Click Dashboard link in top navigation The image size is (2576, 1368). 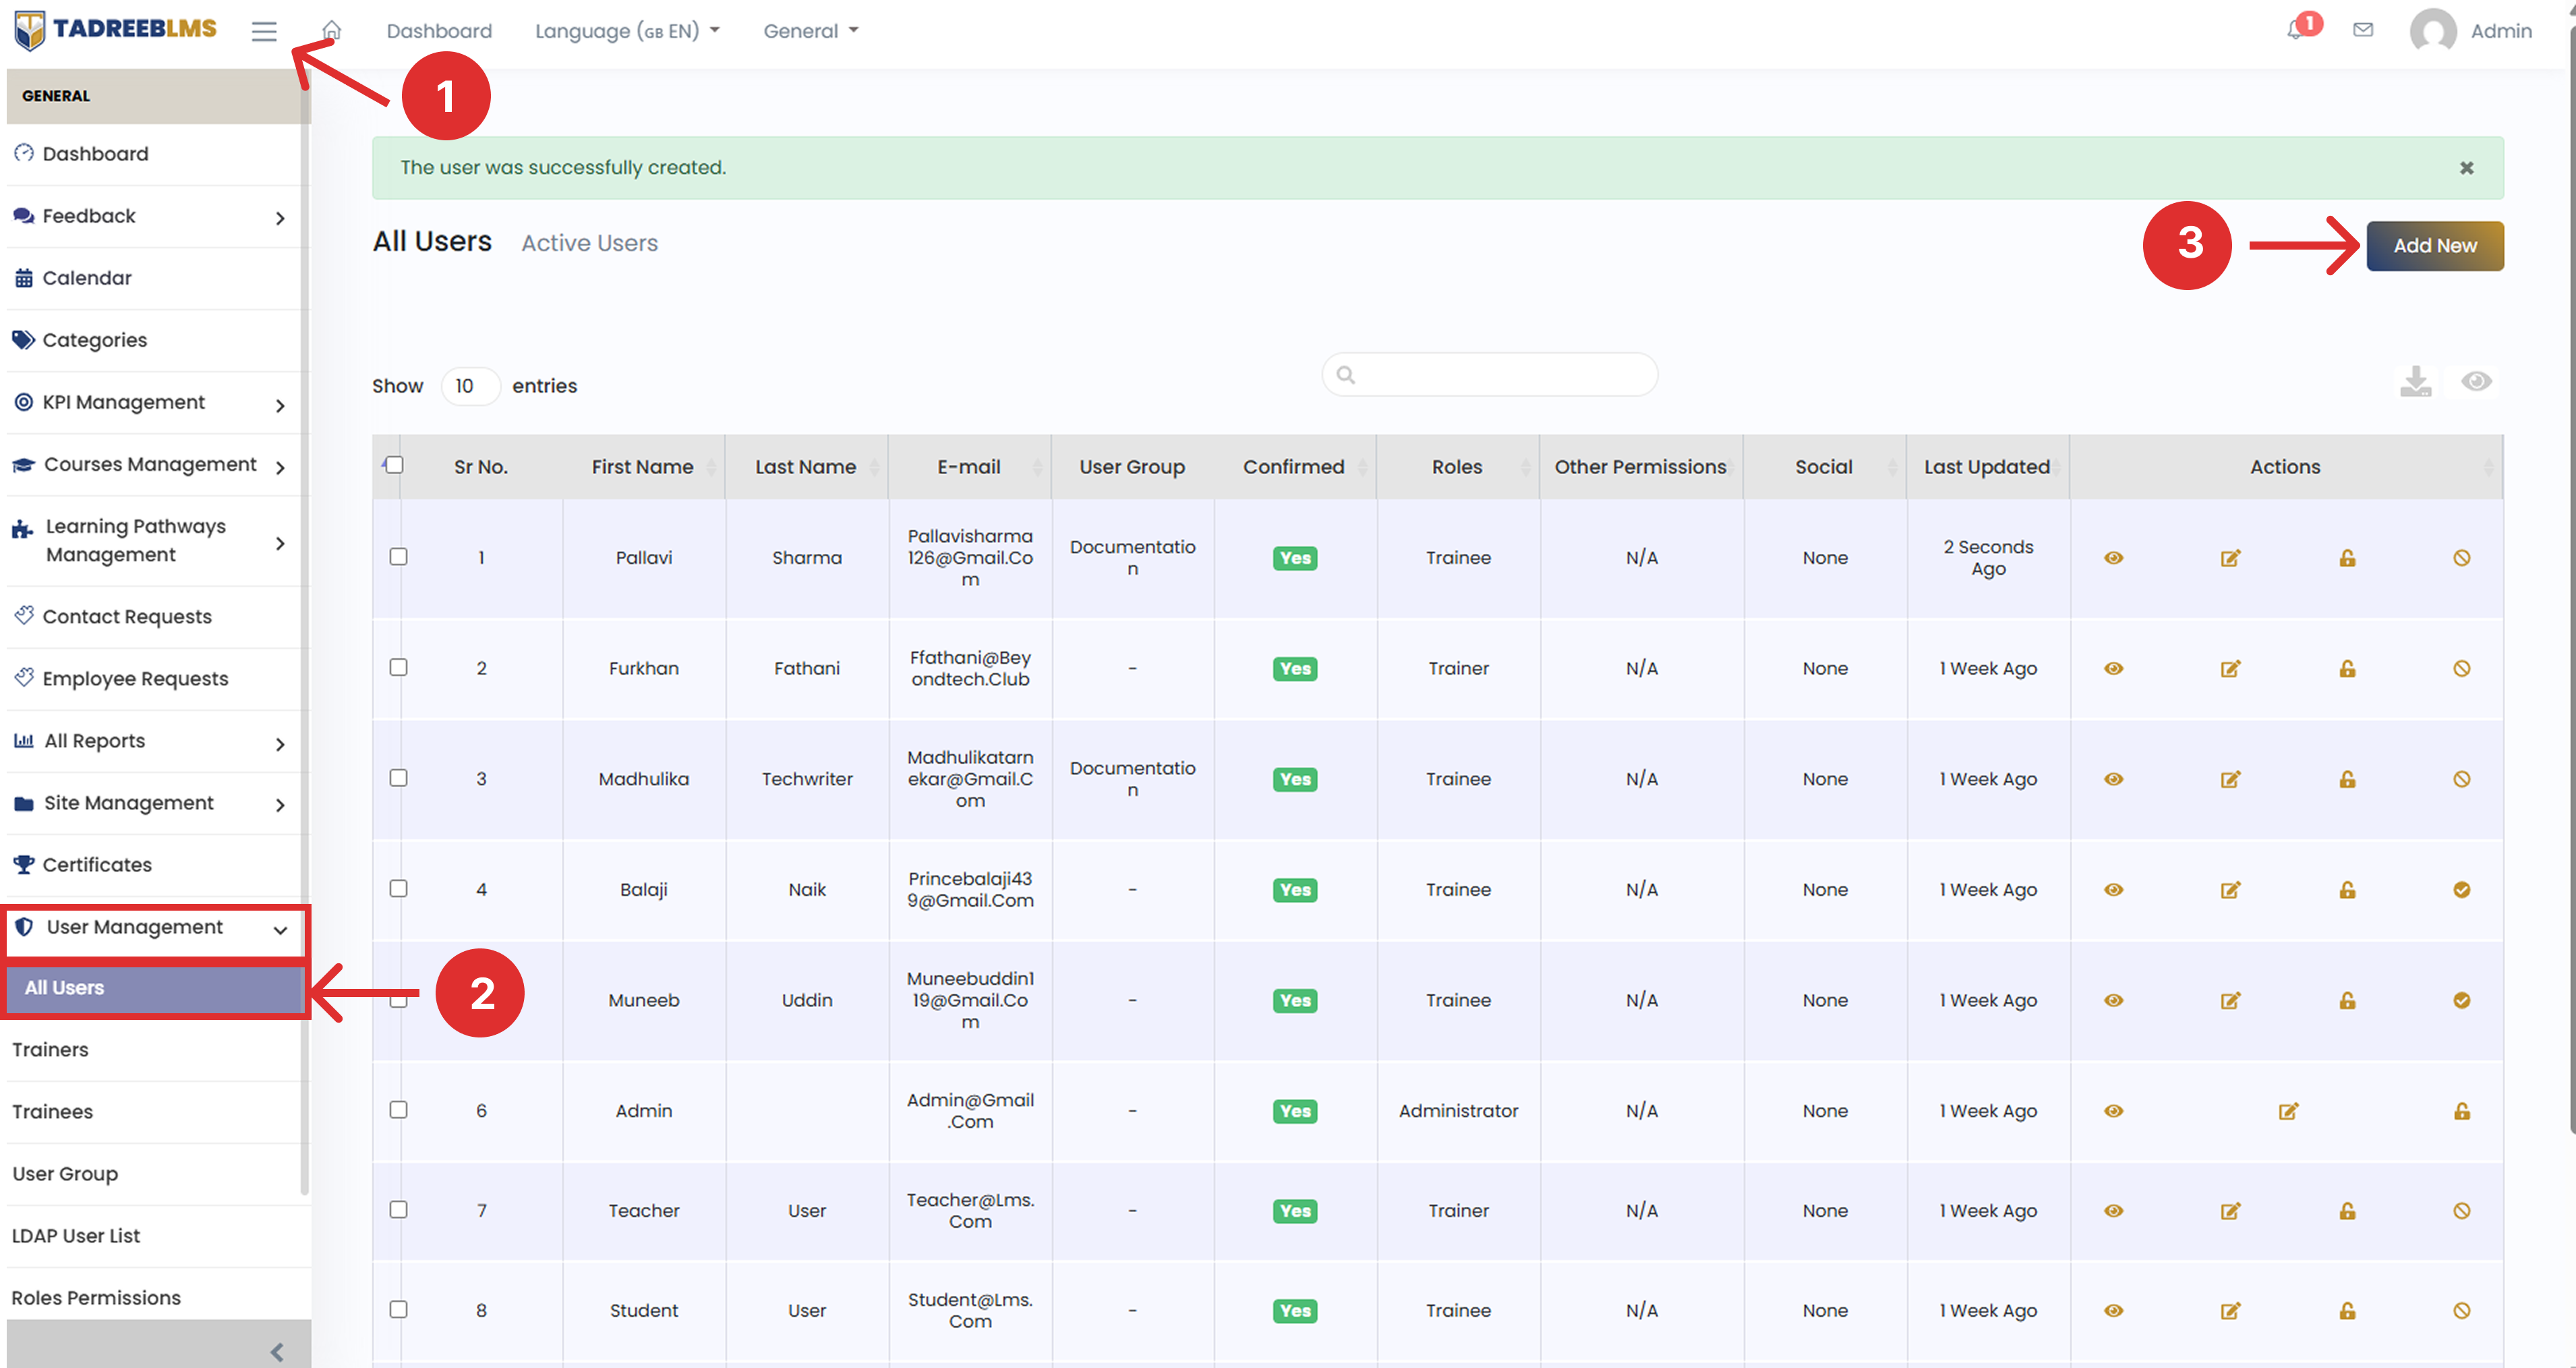click(439, 31)
